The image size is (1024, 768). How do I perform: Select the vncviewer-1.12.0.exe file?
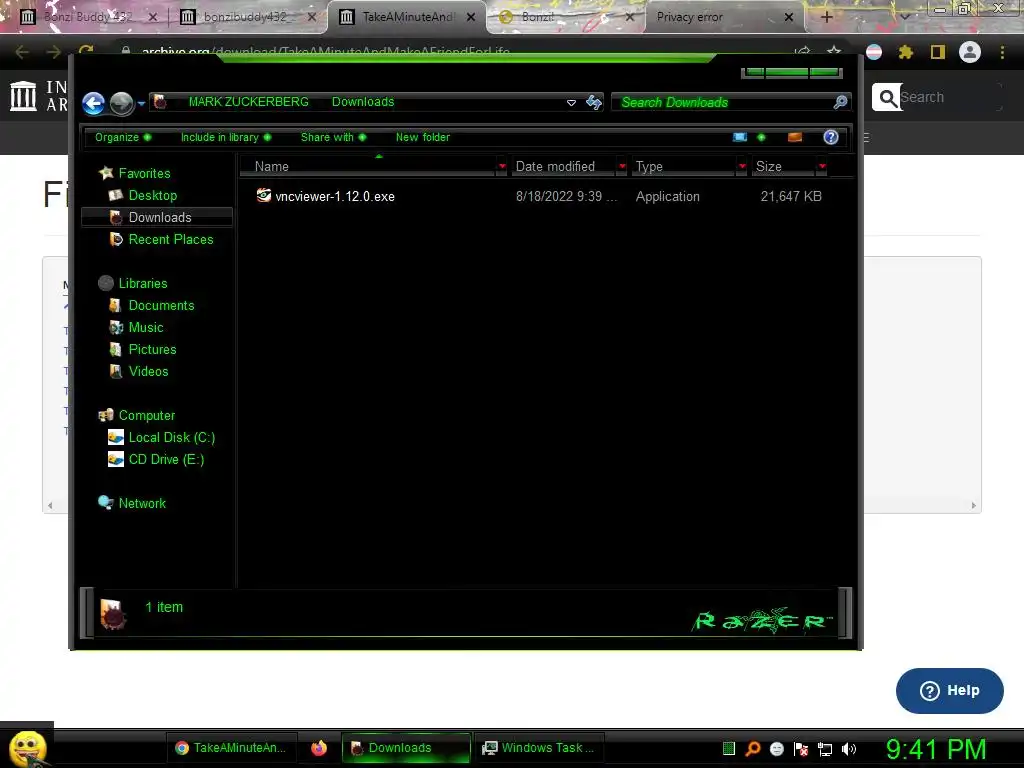point(334,197)
